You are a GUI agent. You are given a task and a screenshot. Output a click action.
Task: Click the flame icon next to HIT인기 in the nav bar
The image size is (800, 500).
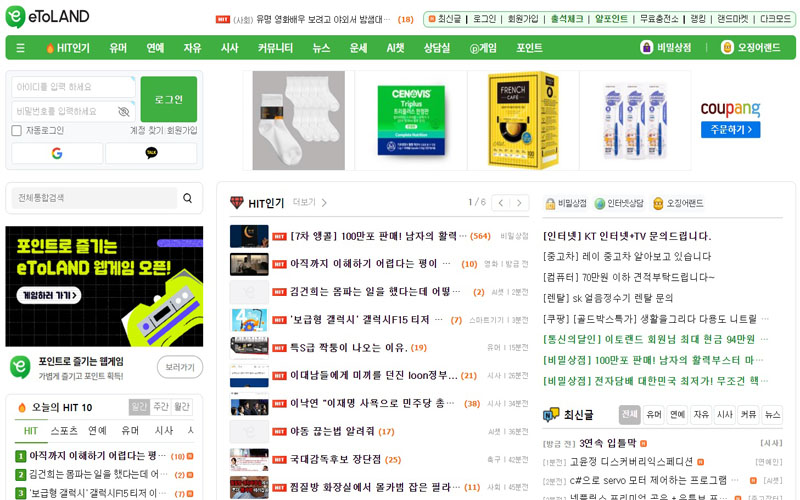(x=50, y=48)
